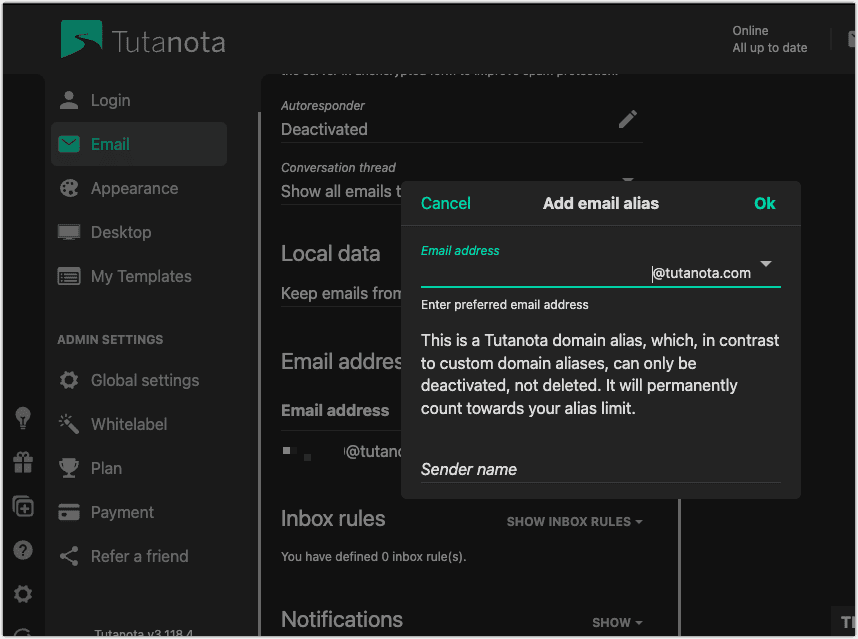Screen dimensions: 858x639
Task: Click the Deactivated autoresponder value
Action: [324, 130]
